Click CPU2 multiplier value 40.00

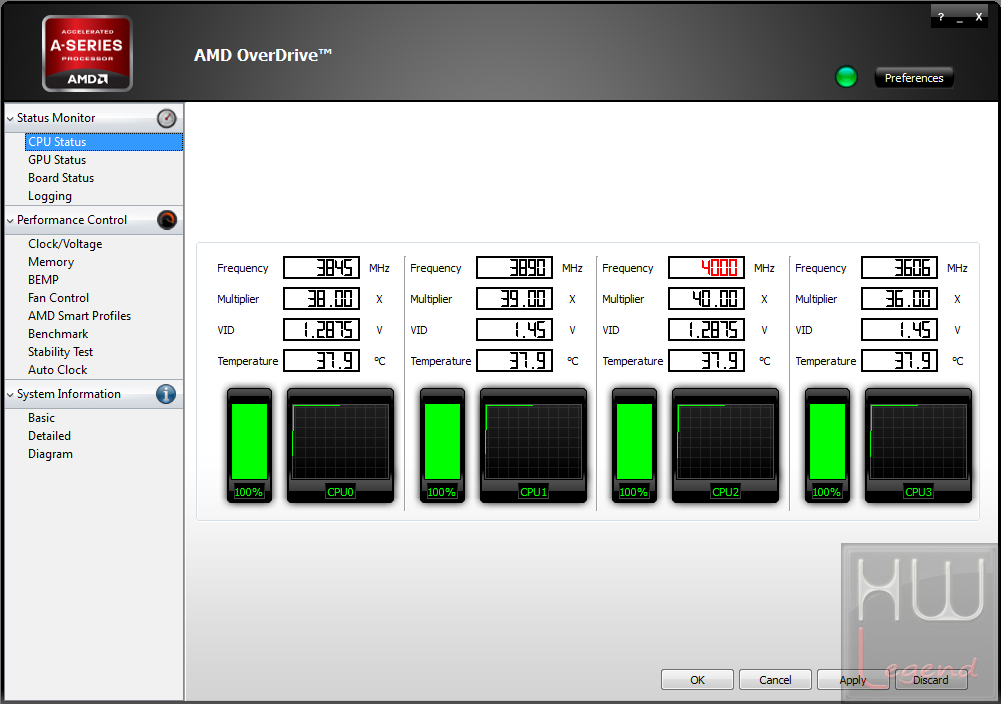click(x=707, y=299)
